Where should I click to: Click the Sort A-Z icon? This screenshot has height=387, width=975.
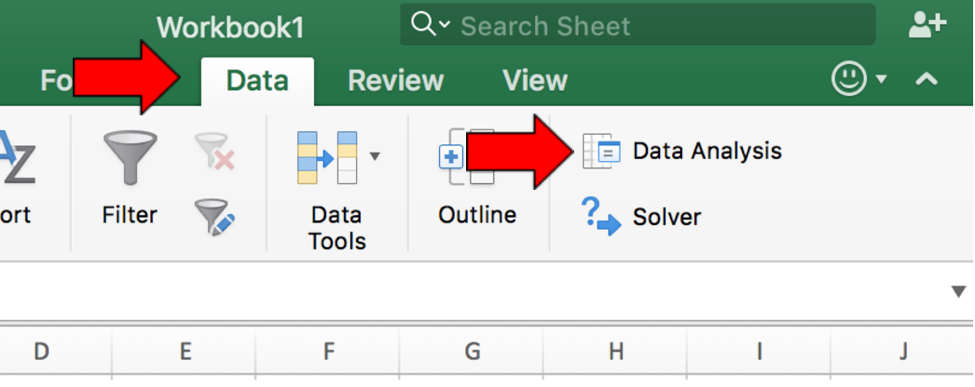click(17, 157)
